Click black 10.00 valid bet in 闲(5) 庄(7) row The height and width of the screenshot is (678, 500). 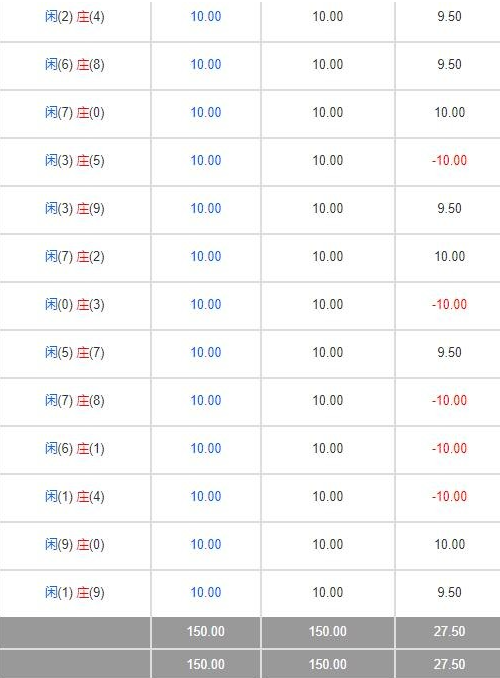click(328, 352)
